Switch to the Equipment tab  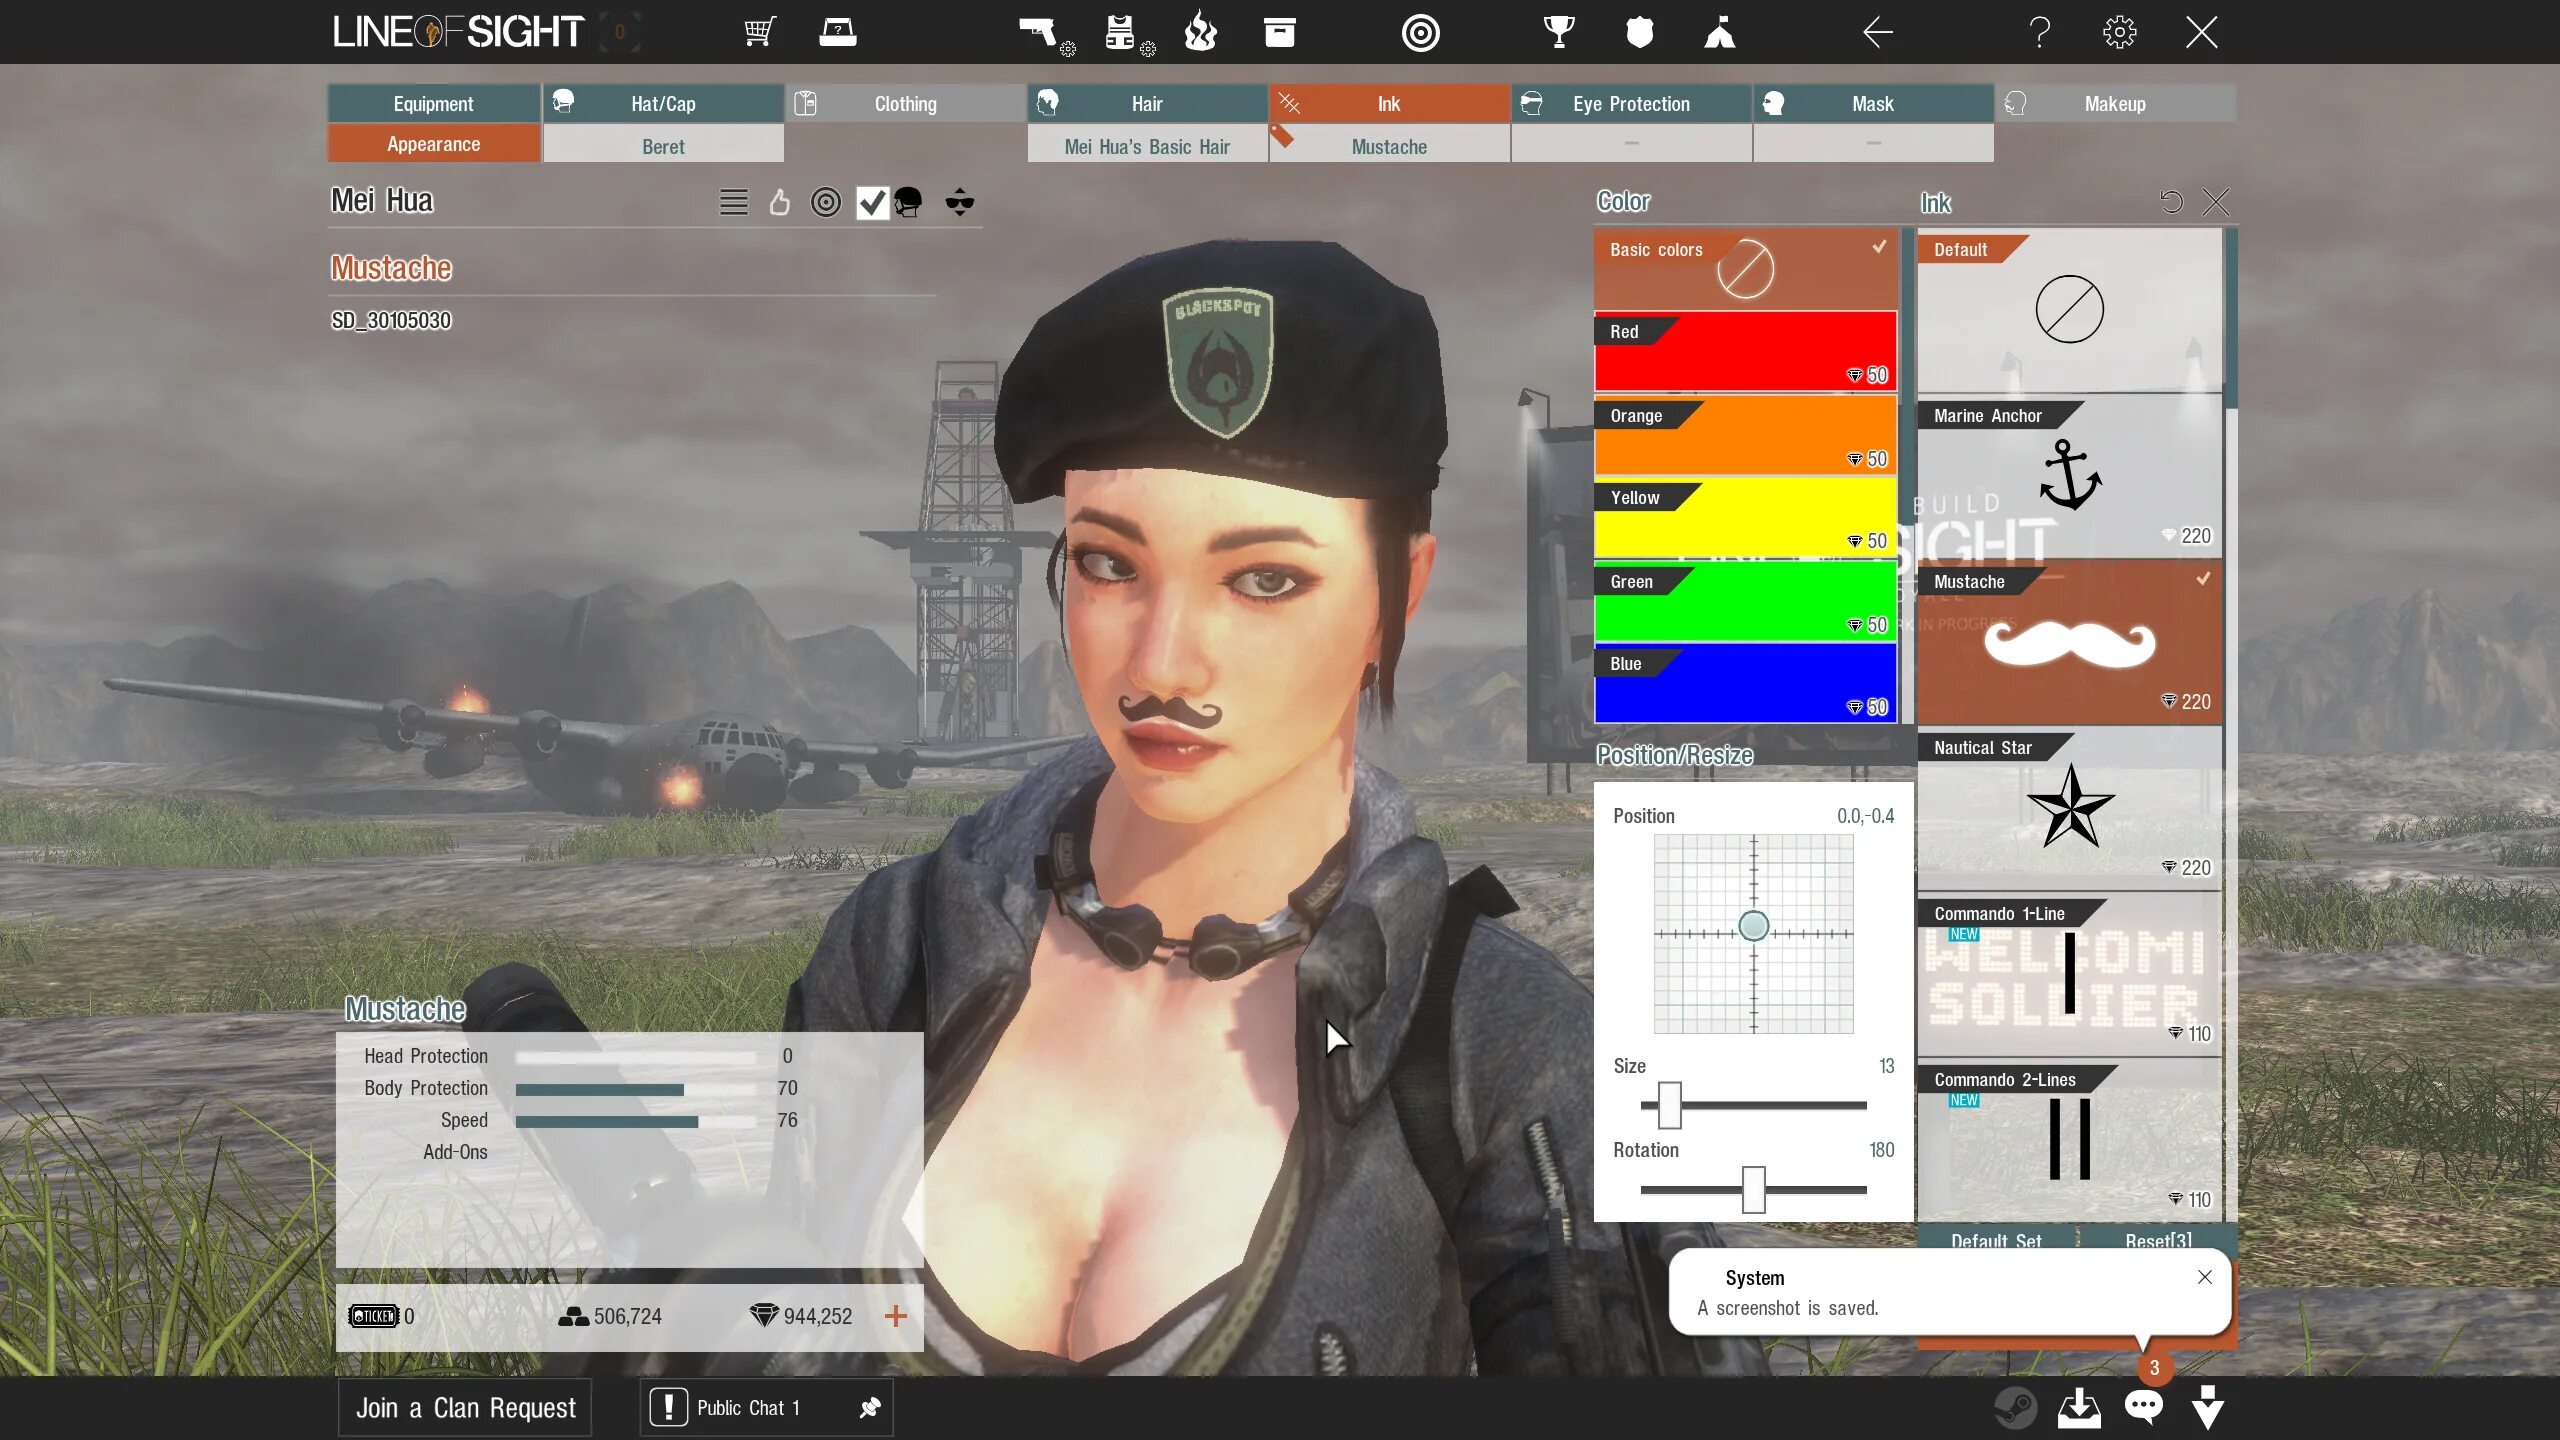point(434,103)
